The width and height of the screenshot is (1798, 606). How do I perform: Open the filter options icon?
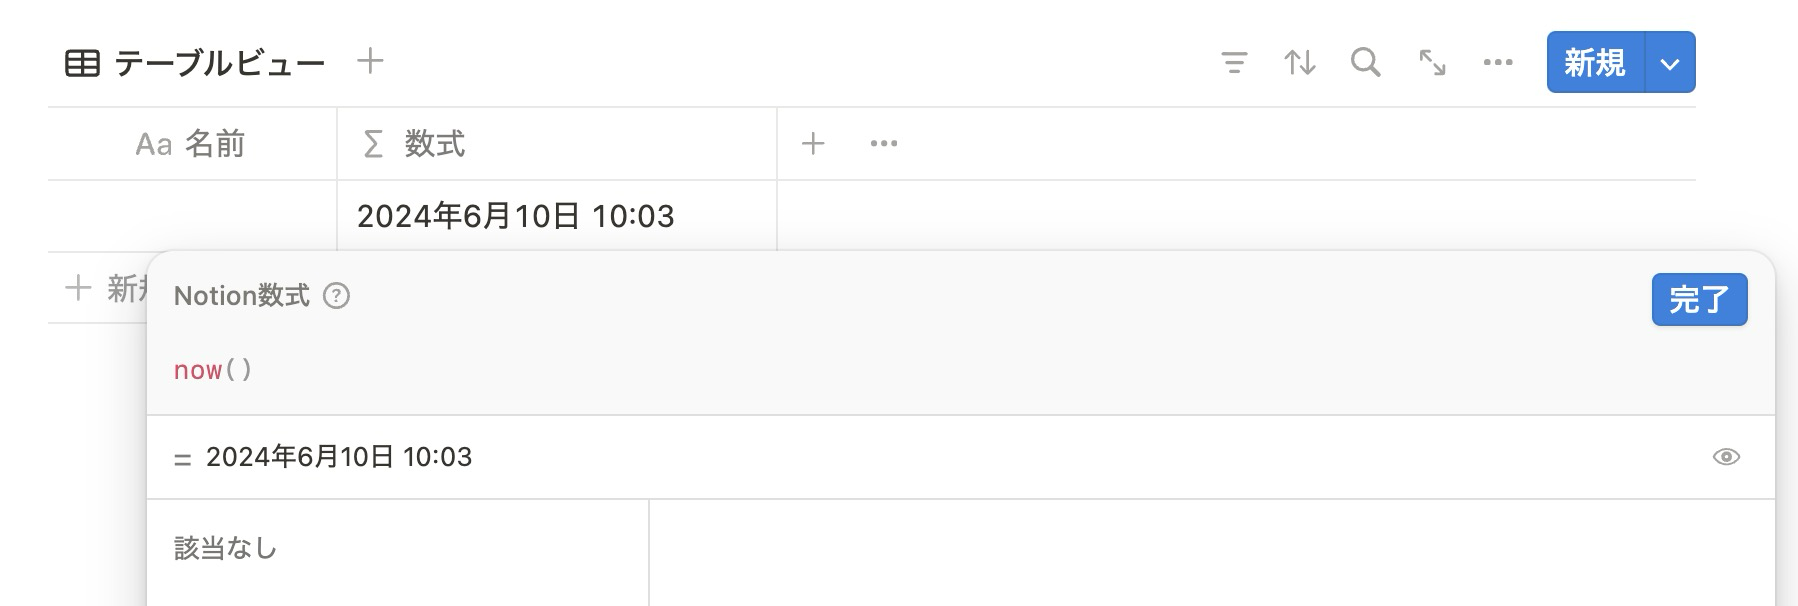point(1234,63)
